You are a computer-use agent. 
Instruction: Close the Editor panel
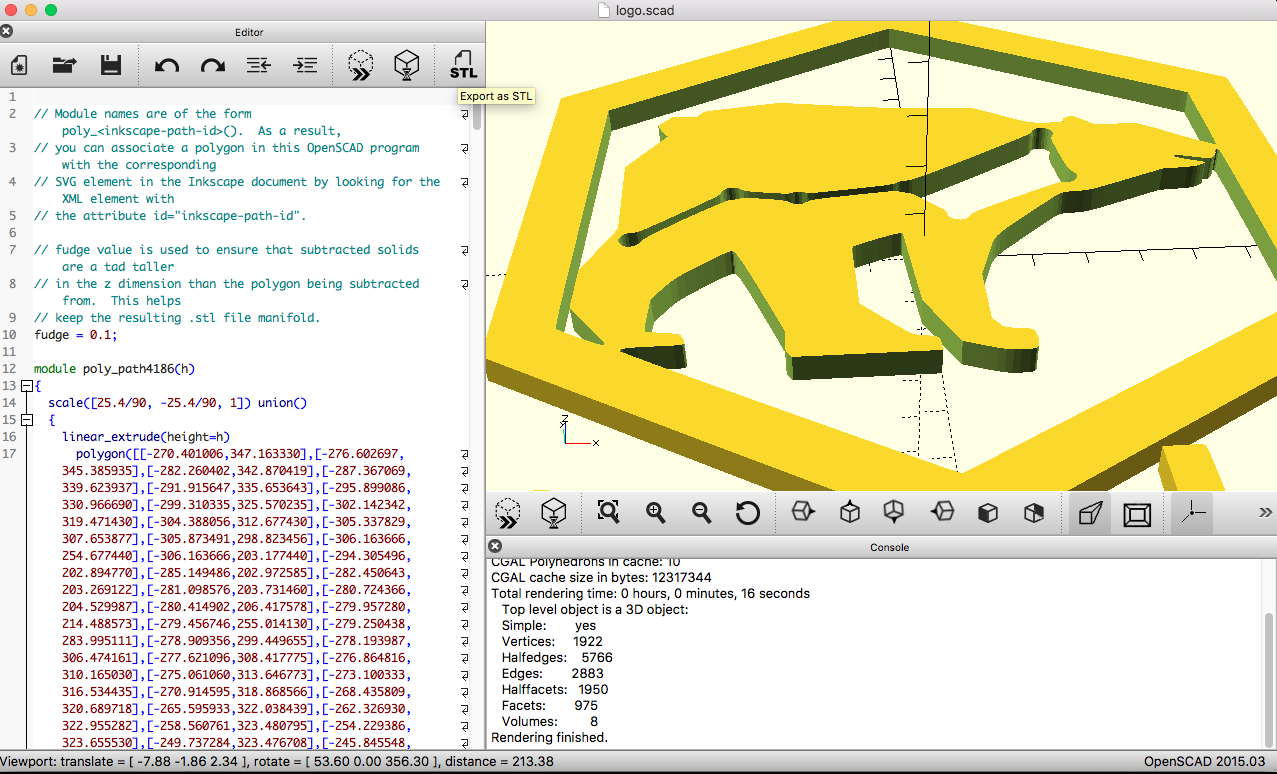pos(7,32)
